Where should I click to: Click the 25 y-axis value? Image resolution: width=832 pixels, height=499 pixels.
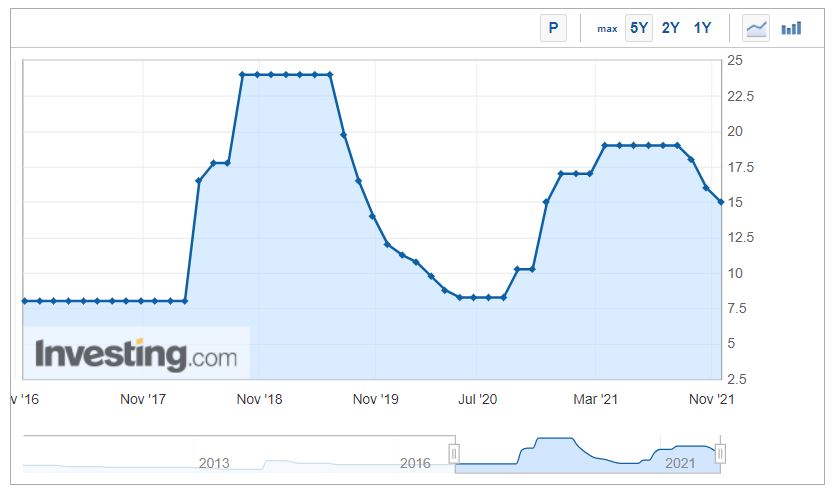[735, 61]
